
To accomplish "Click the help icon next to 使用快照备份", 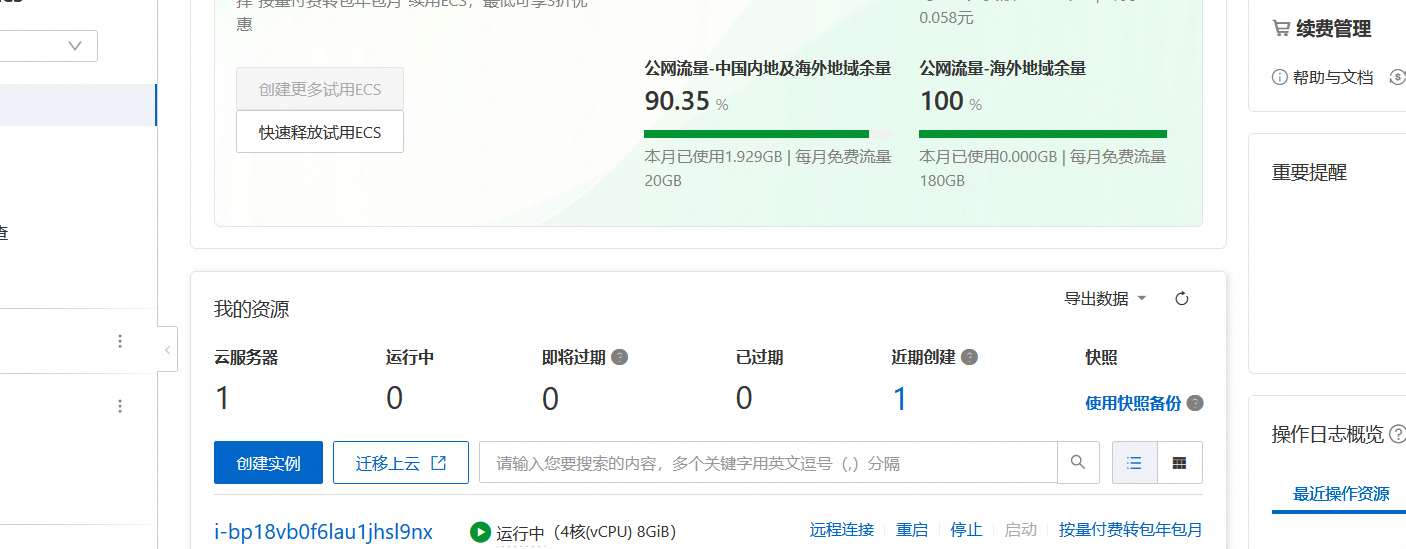I will coord(1195,403).
